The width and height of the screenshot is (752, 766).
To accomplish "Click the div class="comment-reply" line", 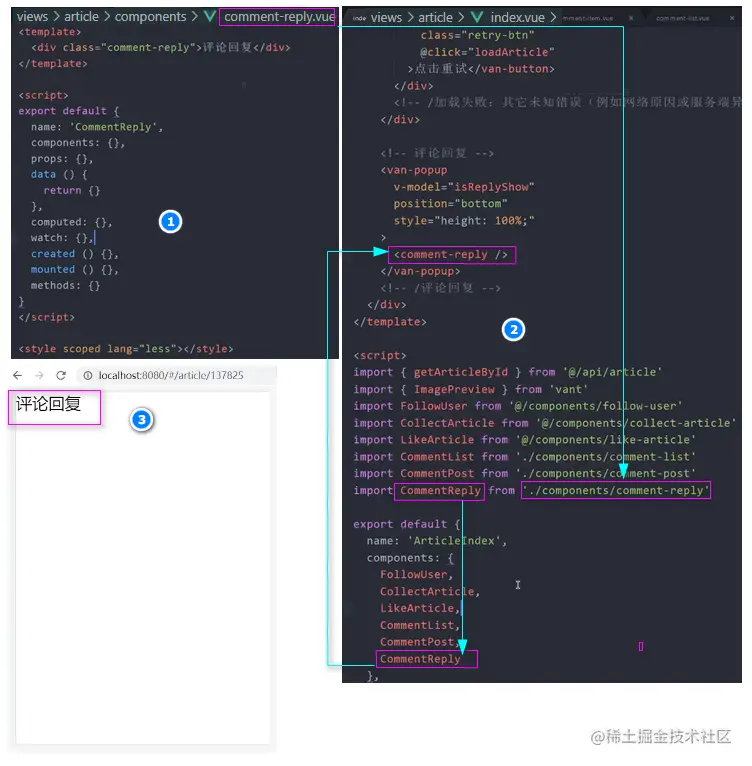I will (x=161, y=47).
